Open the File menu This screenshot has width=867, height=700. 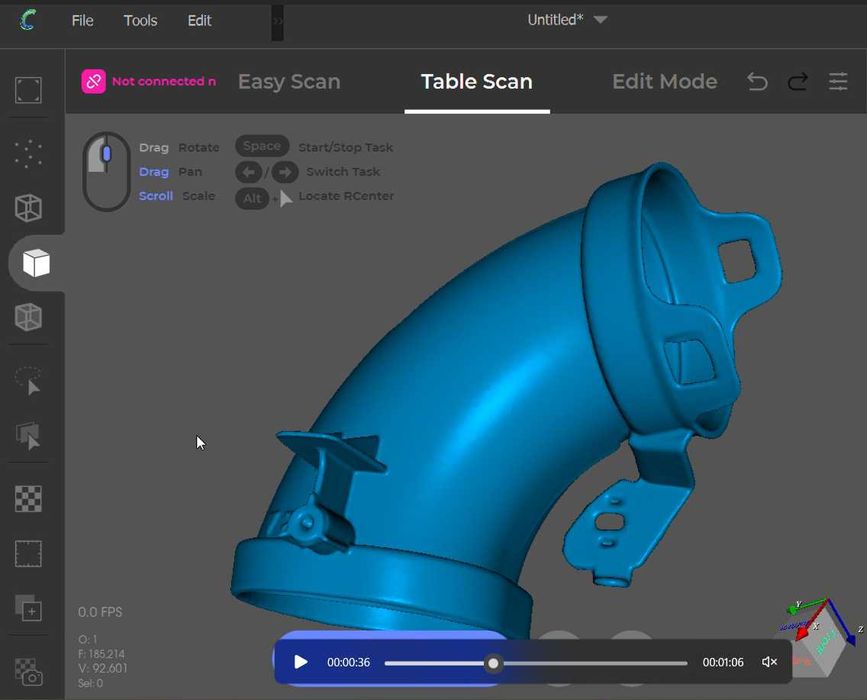82,20
